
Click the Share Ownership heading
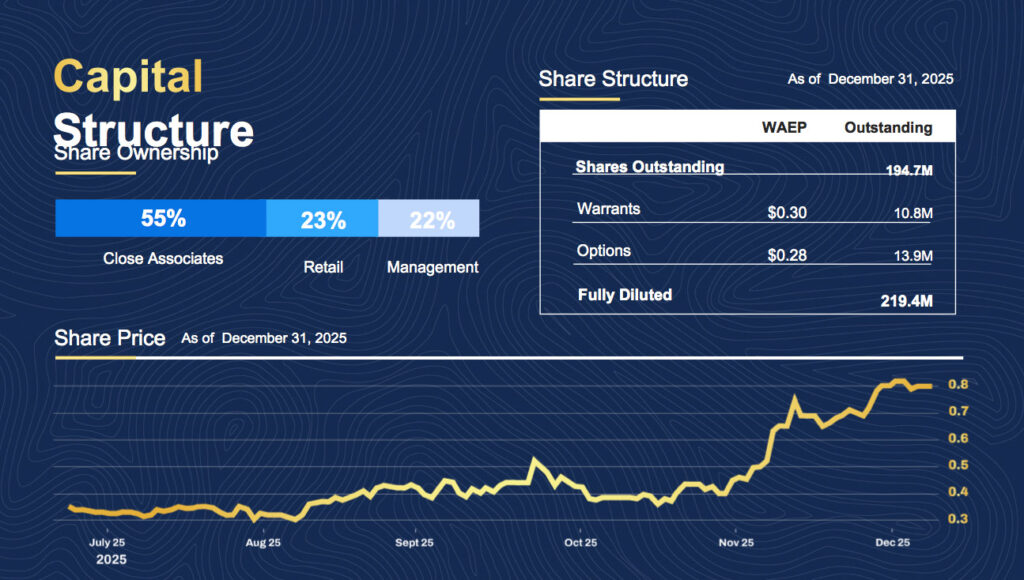(x=136, y=153)
